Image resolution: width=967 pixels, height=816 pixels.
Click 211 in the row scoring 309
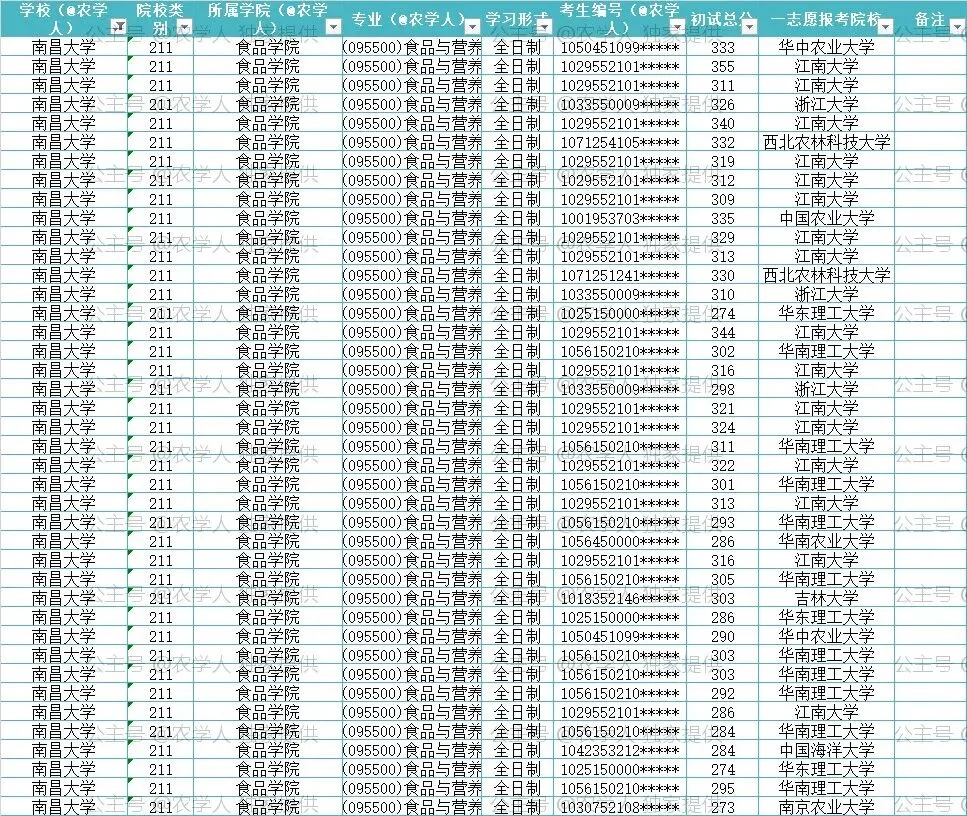(x=160, y=200)
